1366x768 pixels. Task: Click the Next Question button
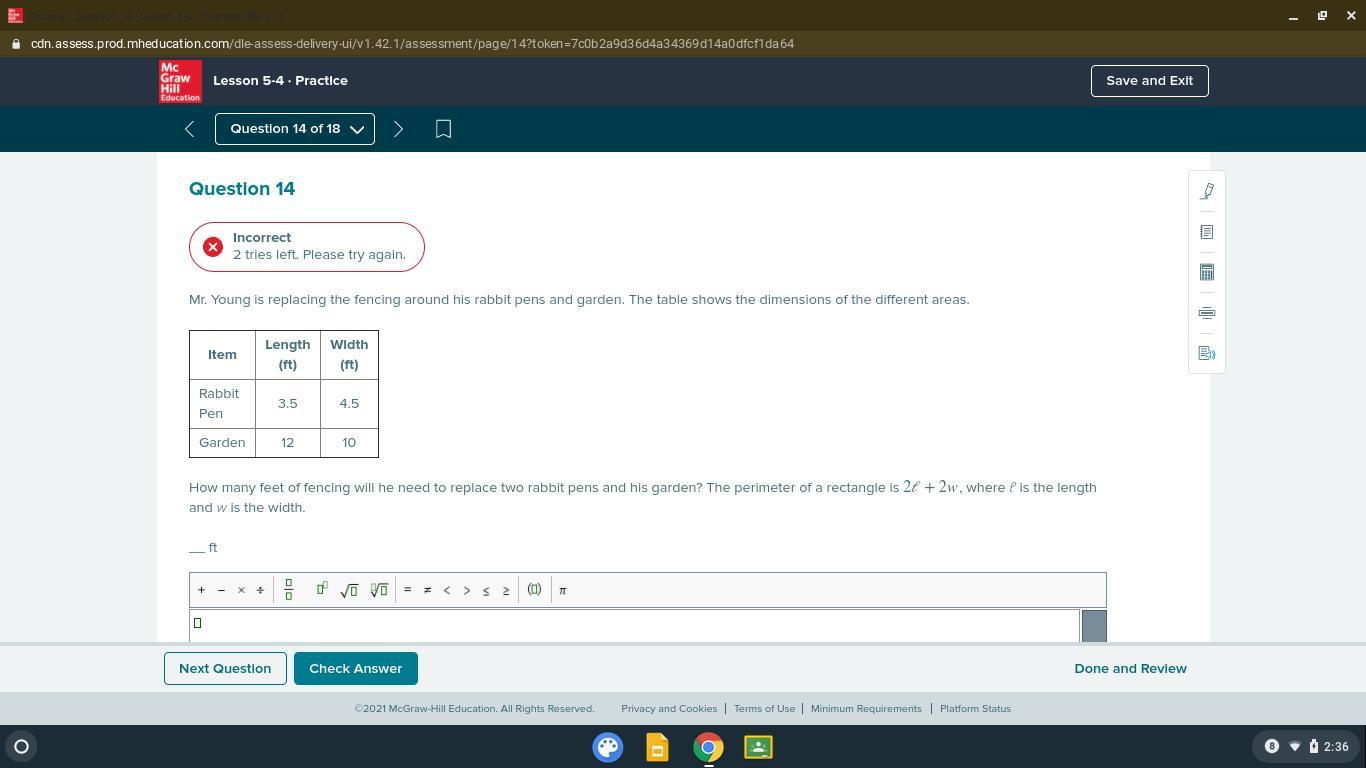click(225, 669)
